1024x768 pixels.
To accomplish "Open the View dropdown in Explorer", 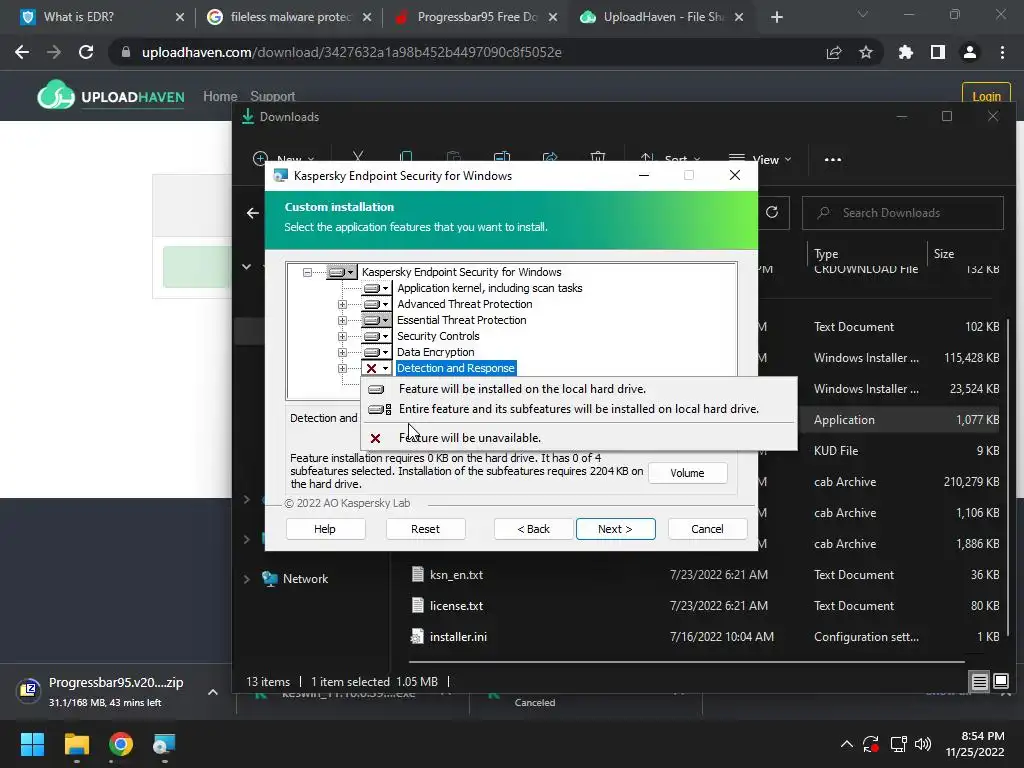I will [760, 159].
